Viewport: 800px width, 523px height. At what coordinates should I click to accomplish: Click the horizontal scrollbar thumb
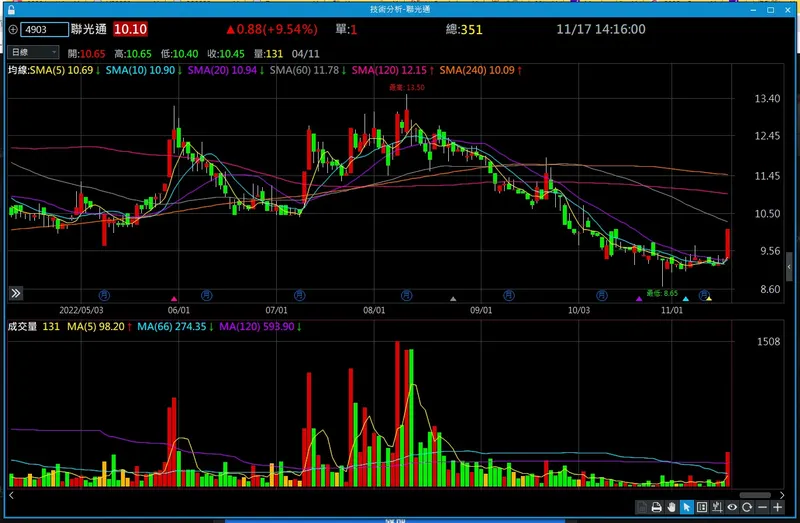point(755,495)
